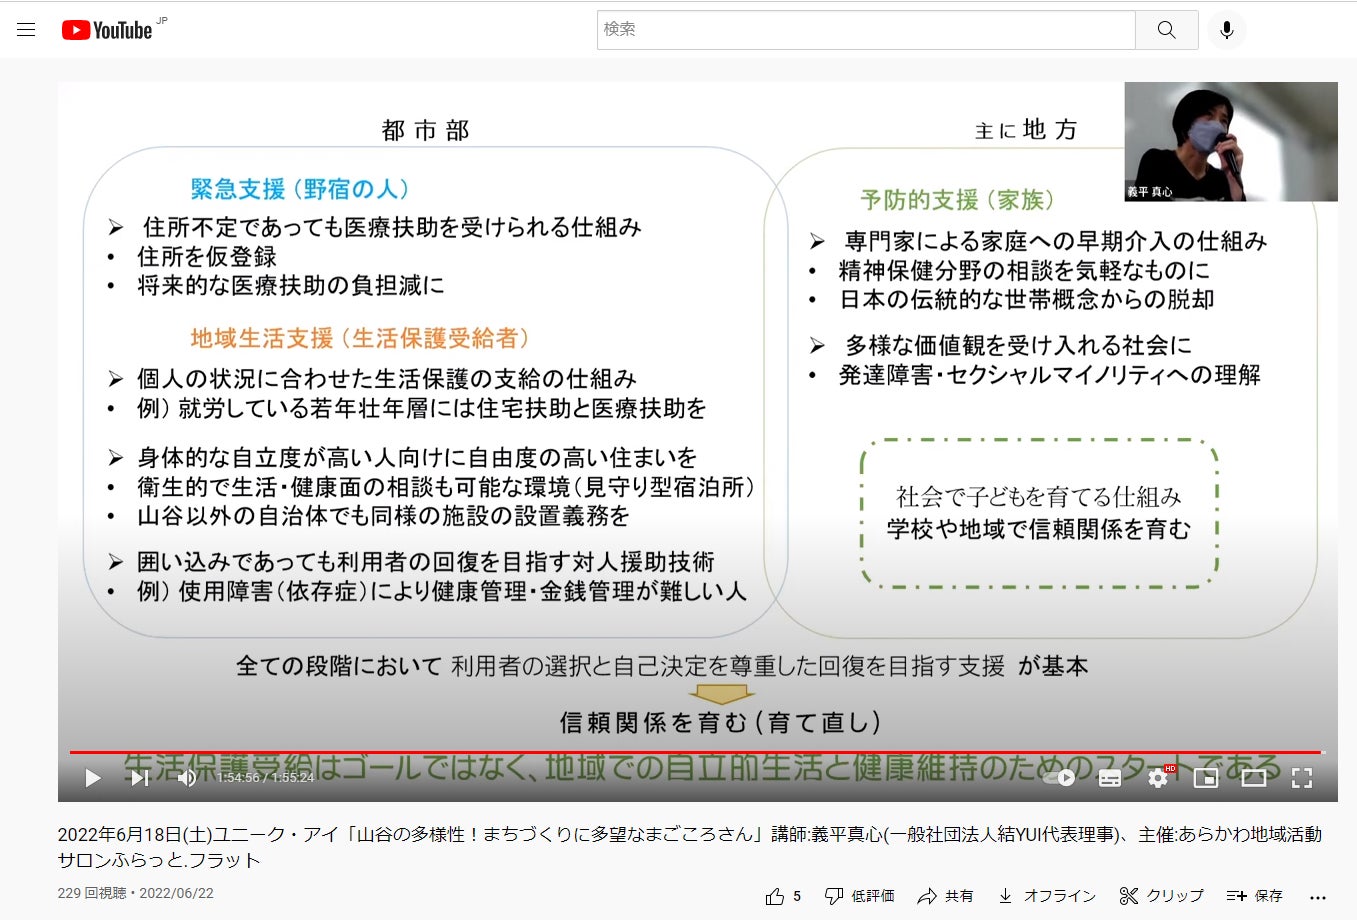Screen dimensions: 1357x920
Task: Open the 保存 save to playlist menu
Action: point(1255,896)
